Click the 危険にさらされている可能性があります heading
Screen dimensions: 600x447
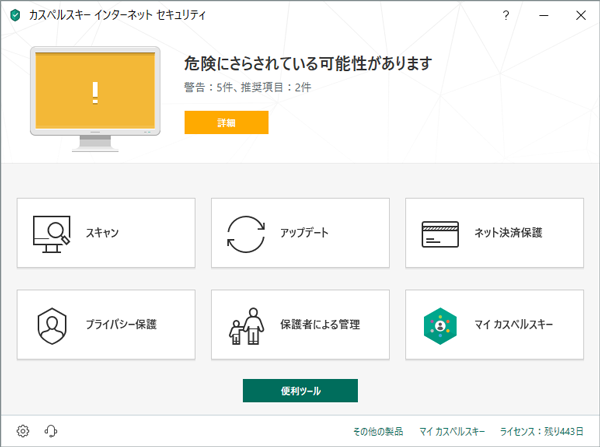coord(308,64)
